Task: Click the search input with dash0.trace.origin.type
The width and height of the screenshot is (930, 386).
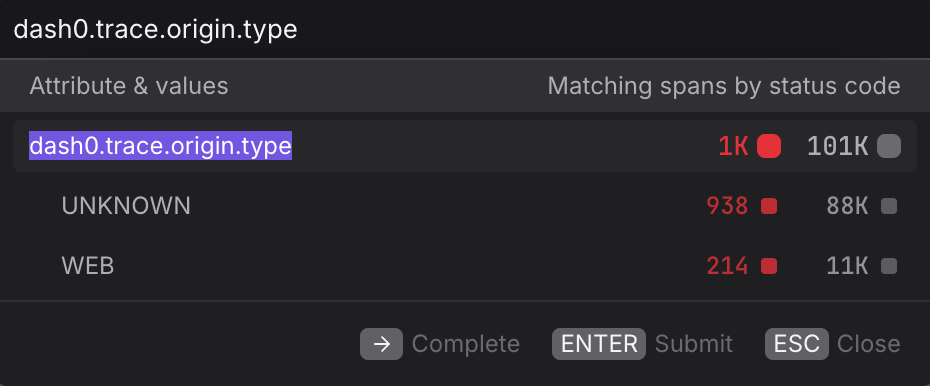Action: (465, 29)
